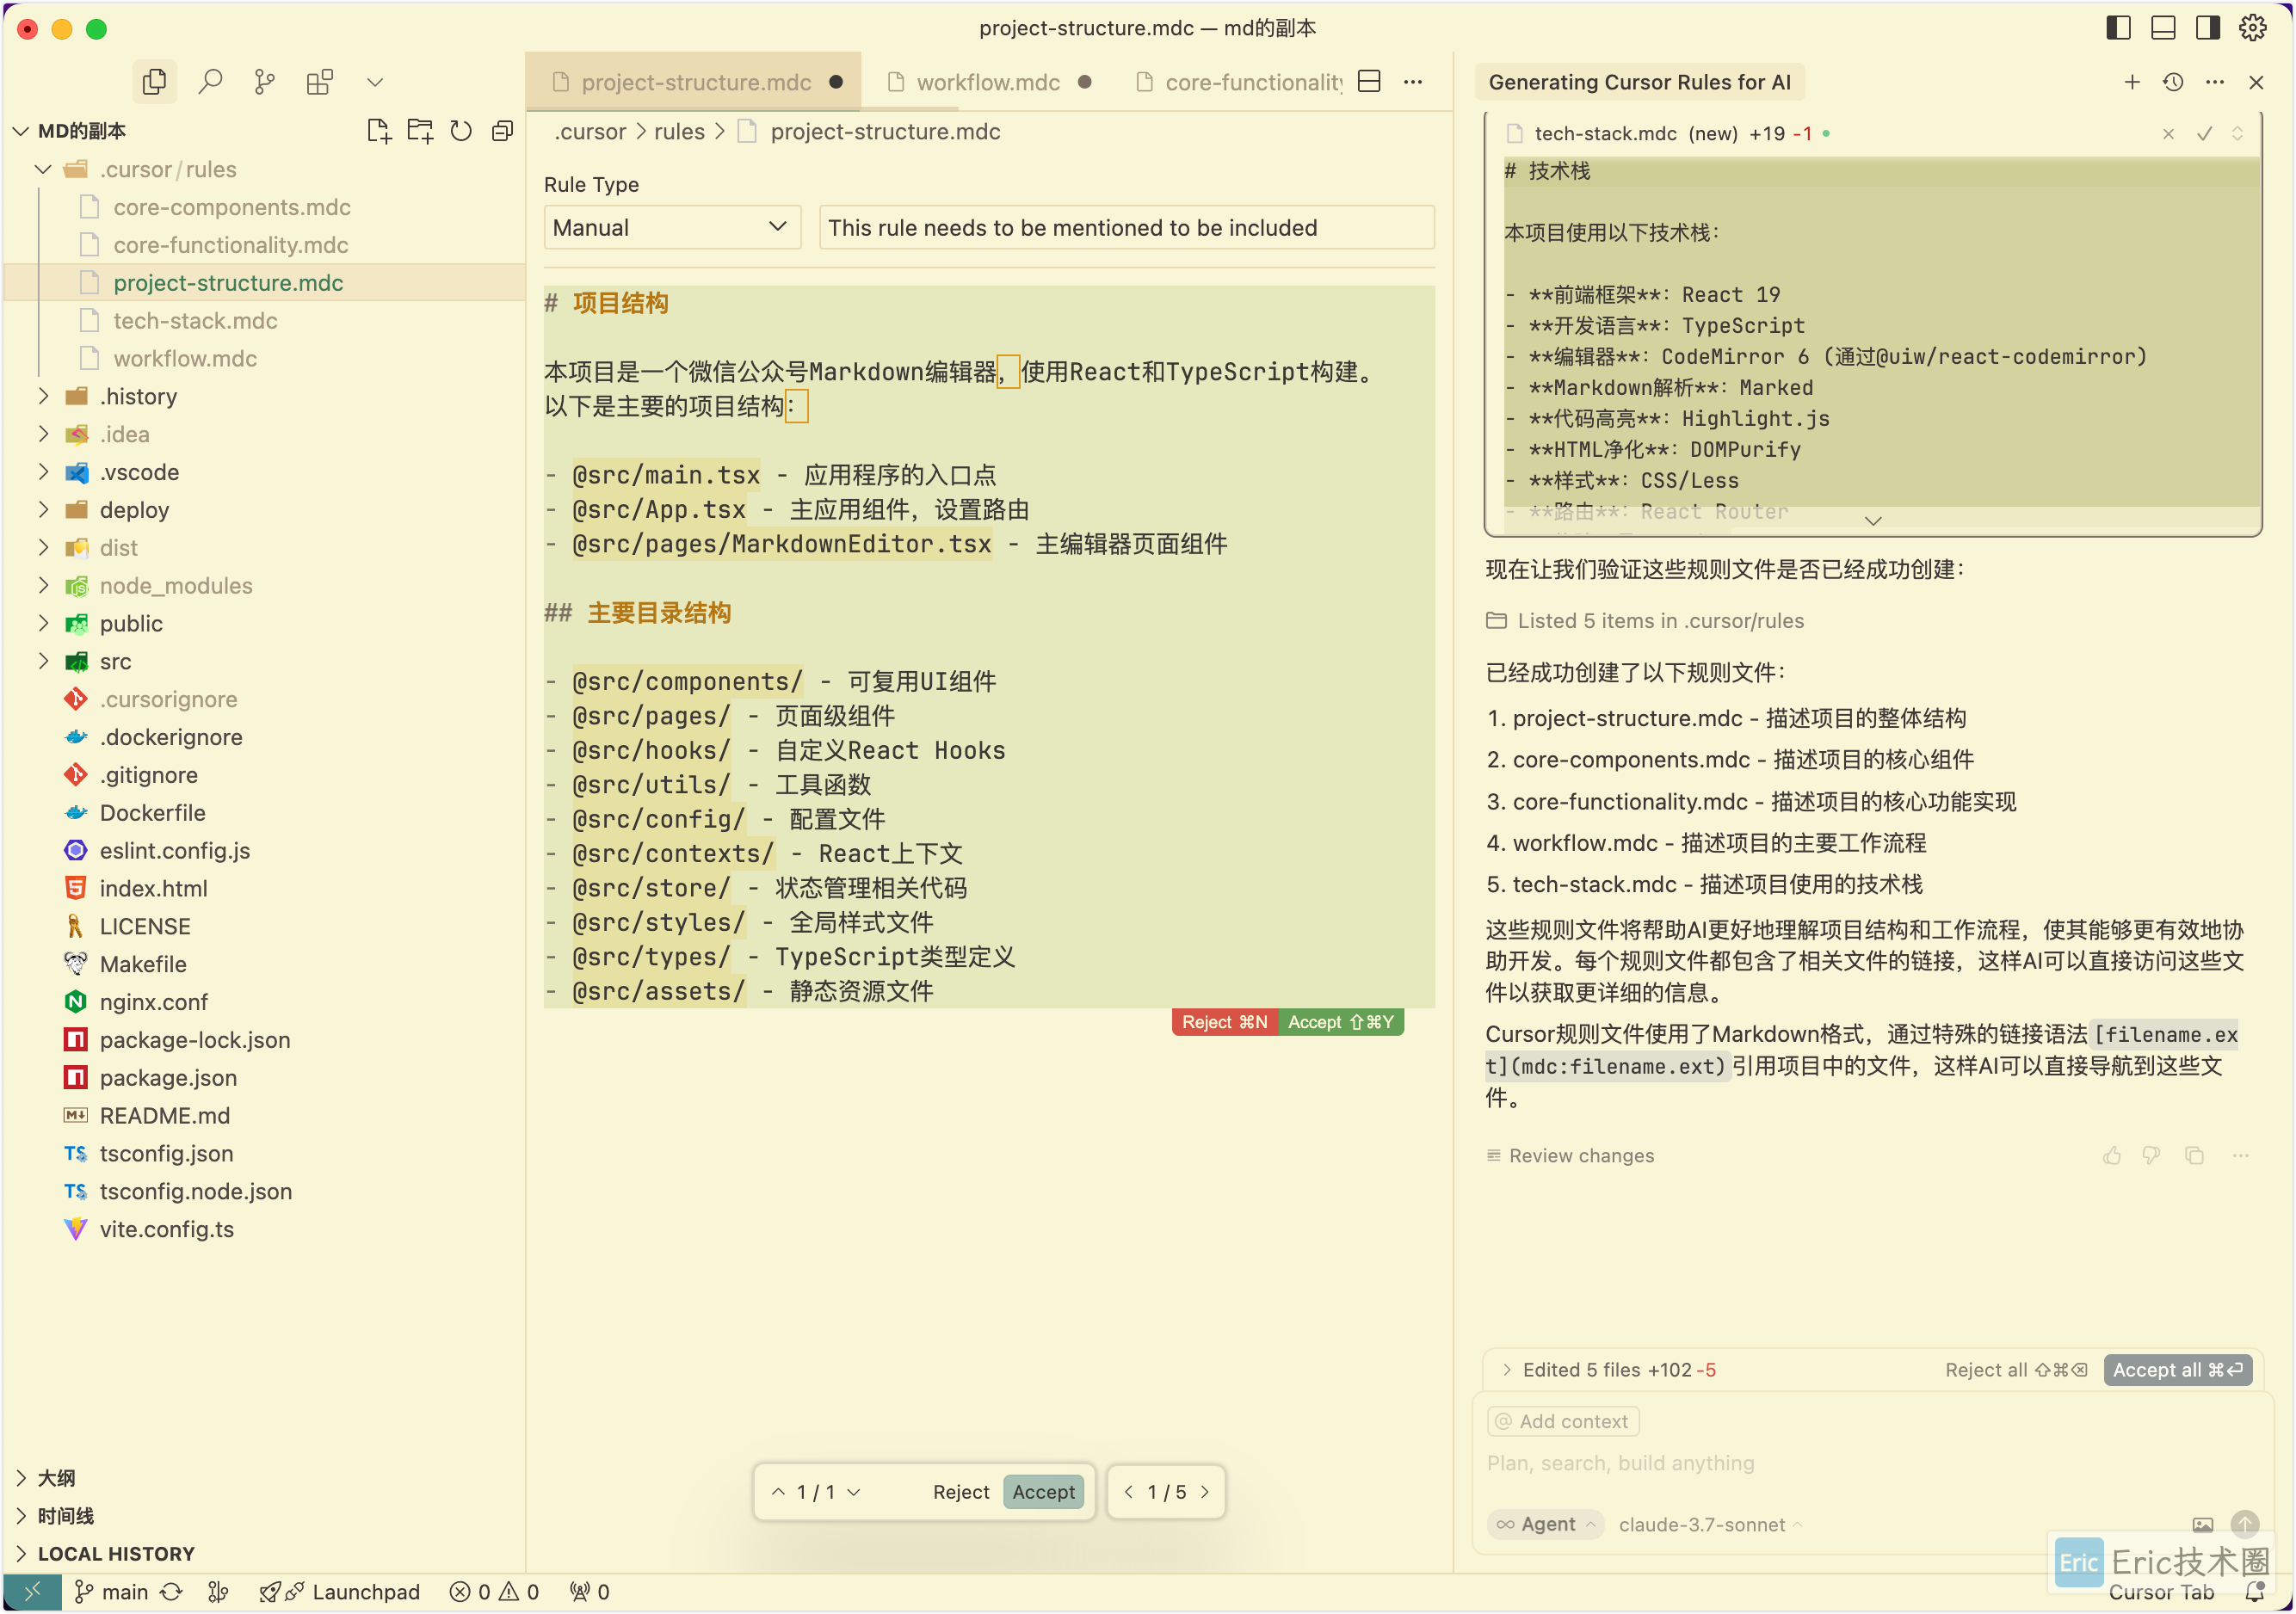Open the Explorer view icon
This screenshot has height=1614, width=2296.
(154, 82)
